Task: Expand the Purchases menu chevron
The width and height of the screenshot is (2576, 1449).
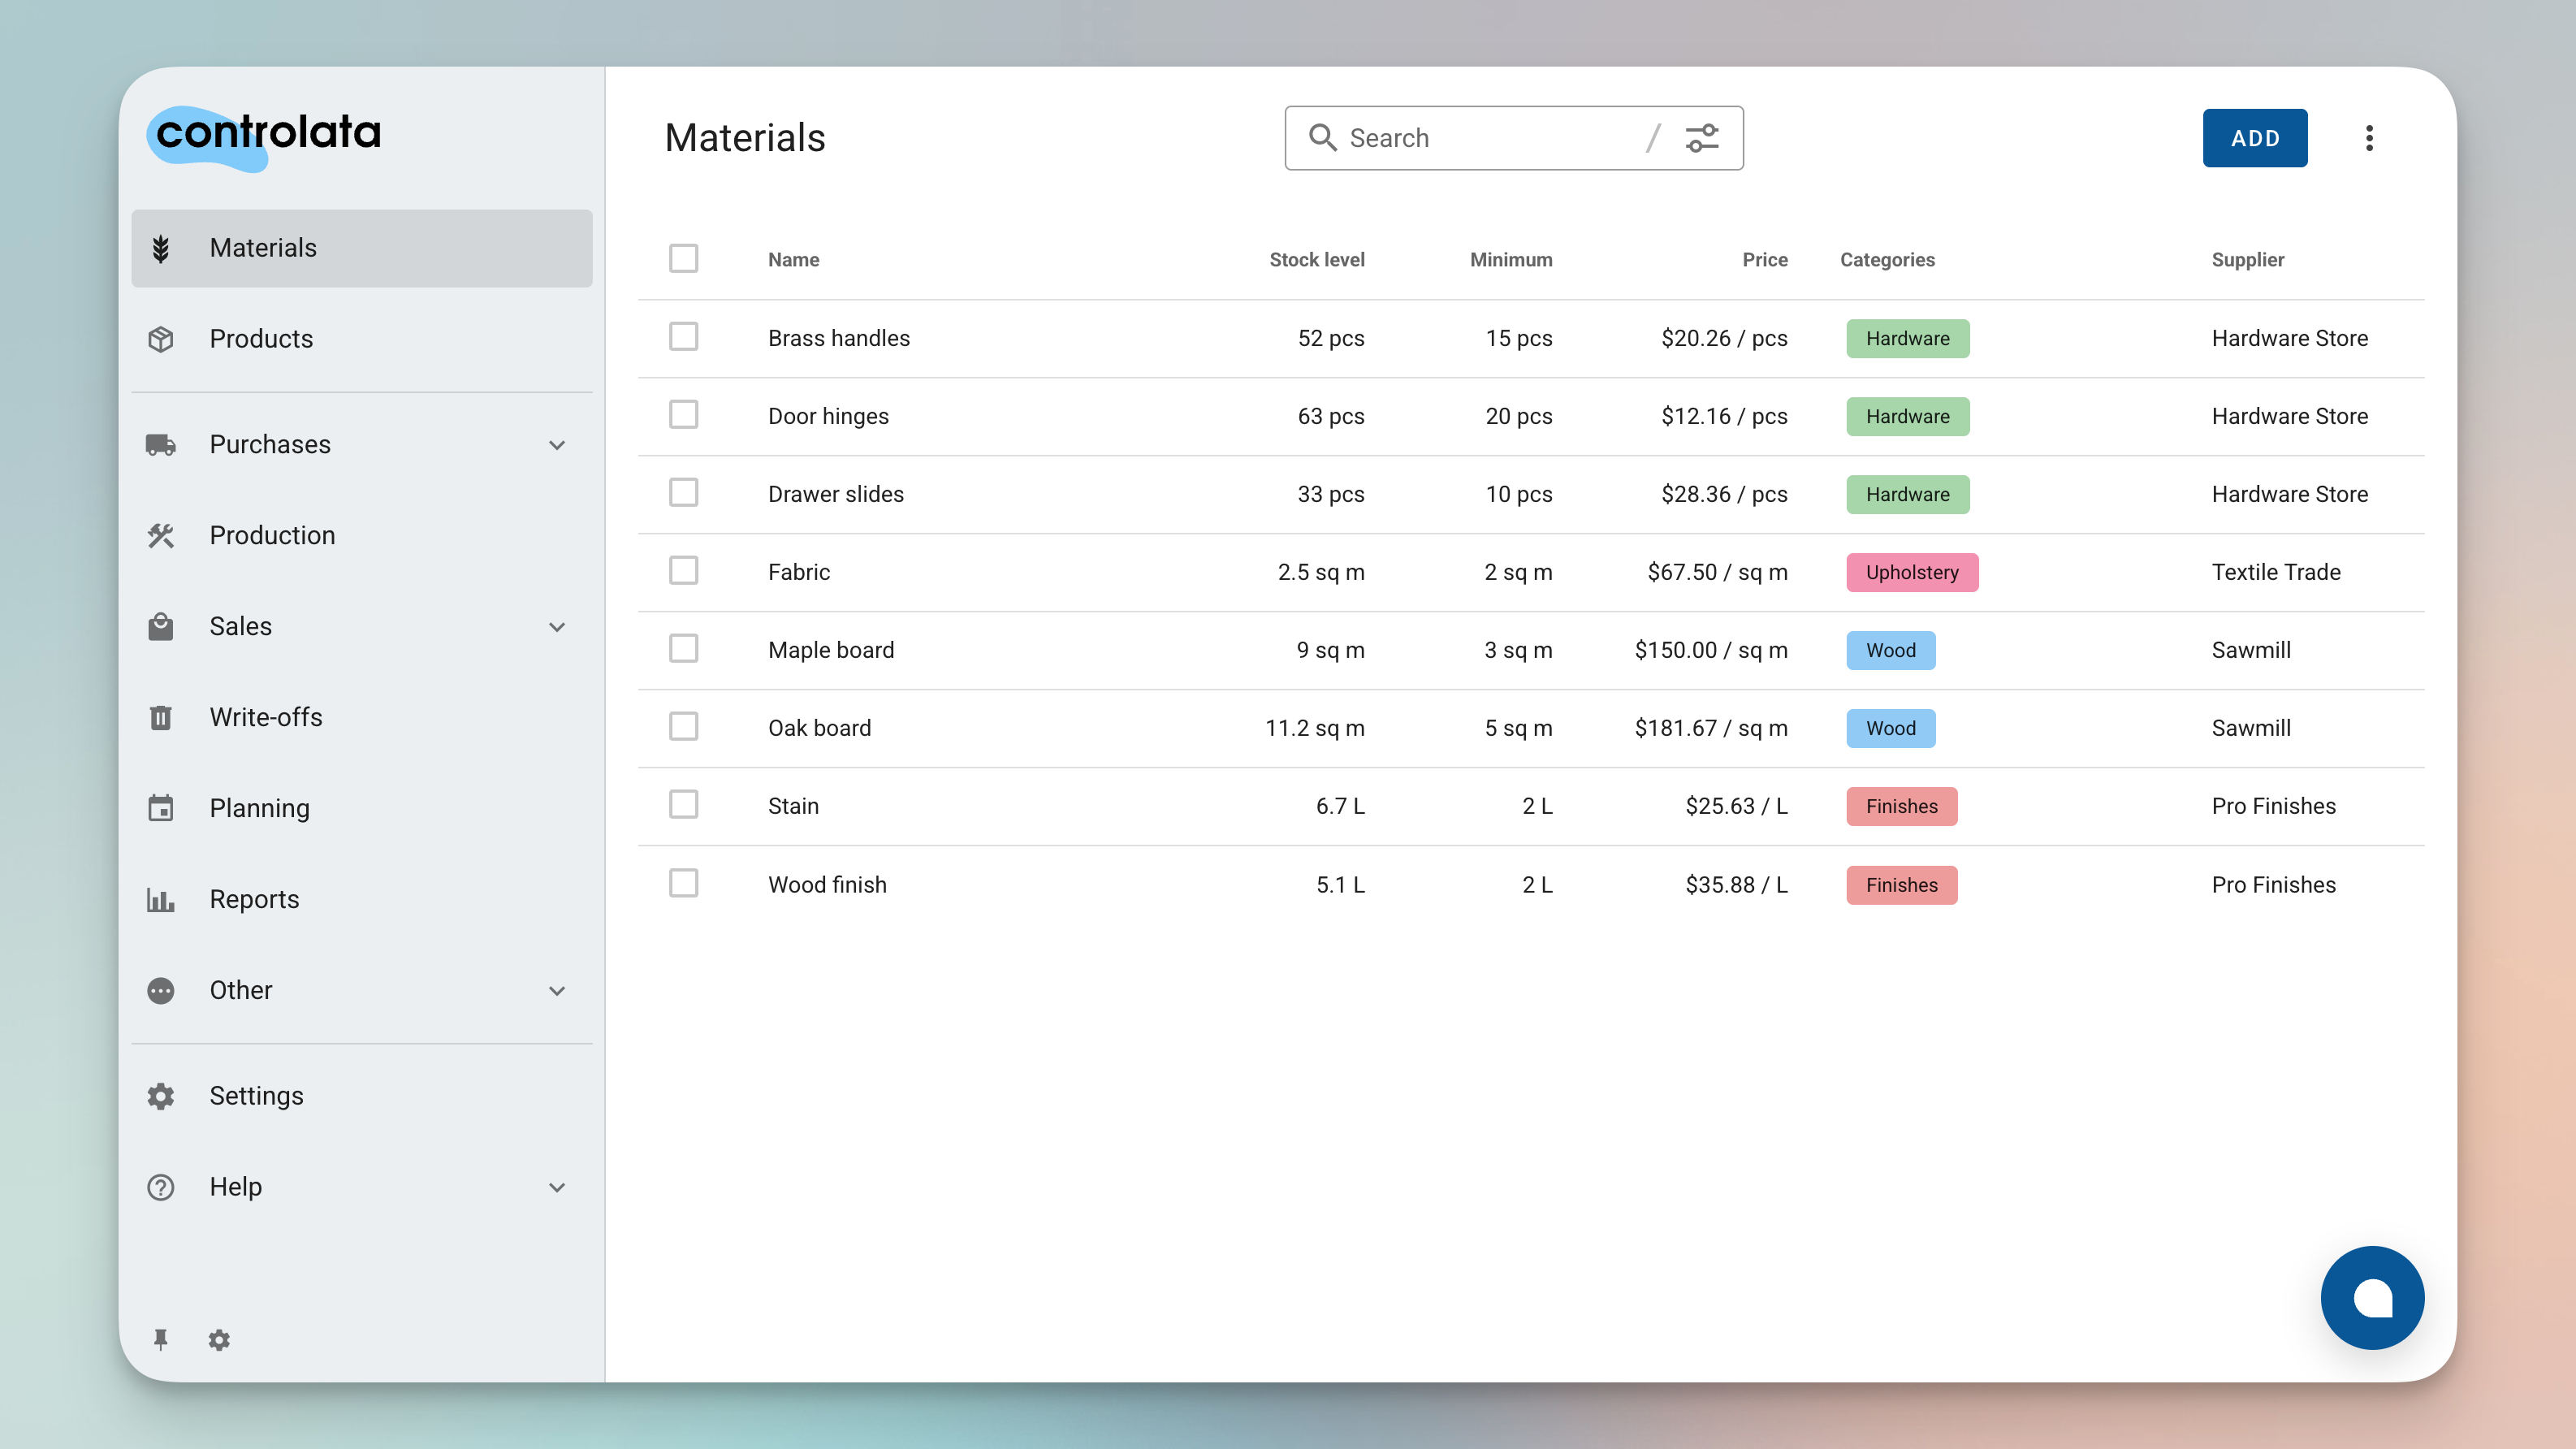Action: pyautogui.click(x=557, y=445)
